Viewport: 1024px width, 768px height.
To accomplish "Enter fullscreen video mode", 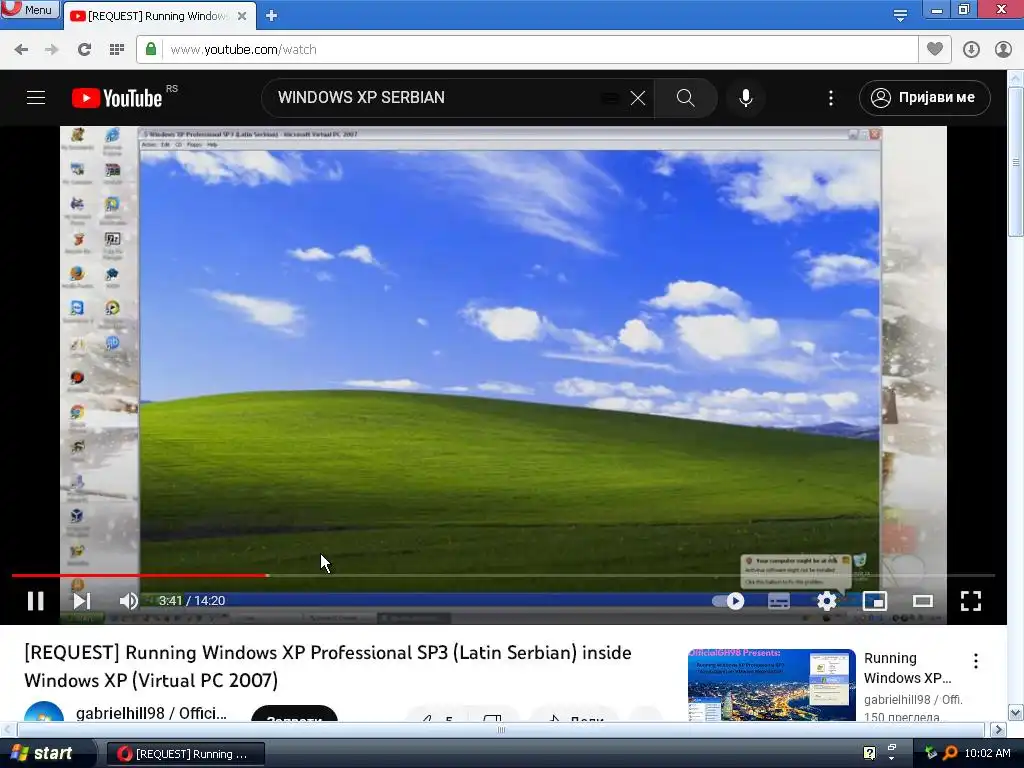I will (971, 601).
